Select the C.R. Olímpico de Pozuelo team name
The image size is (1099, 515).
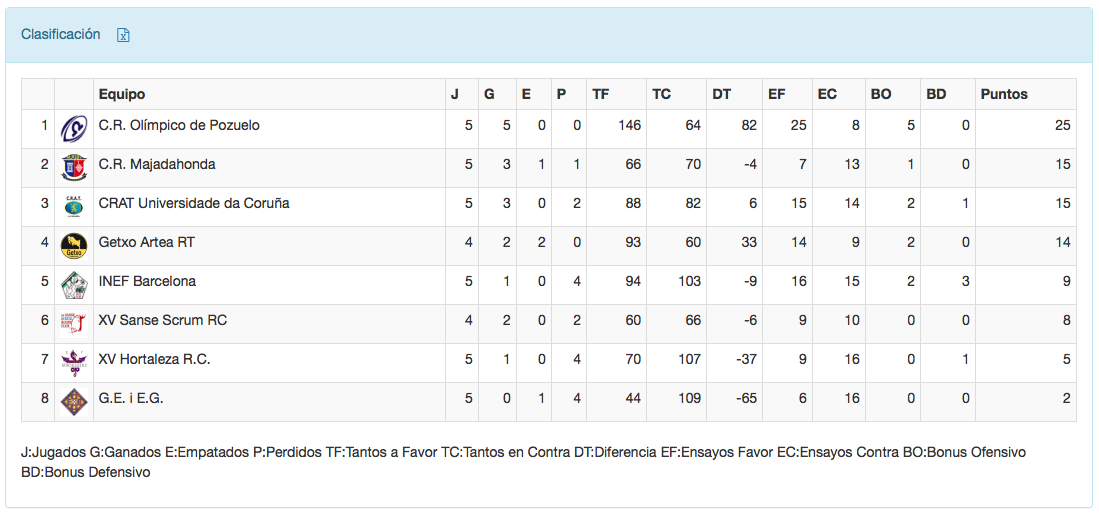coord(179,125)
